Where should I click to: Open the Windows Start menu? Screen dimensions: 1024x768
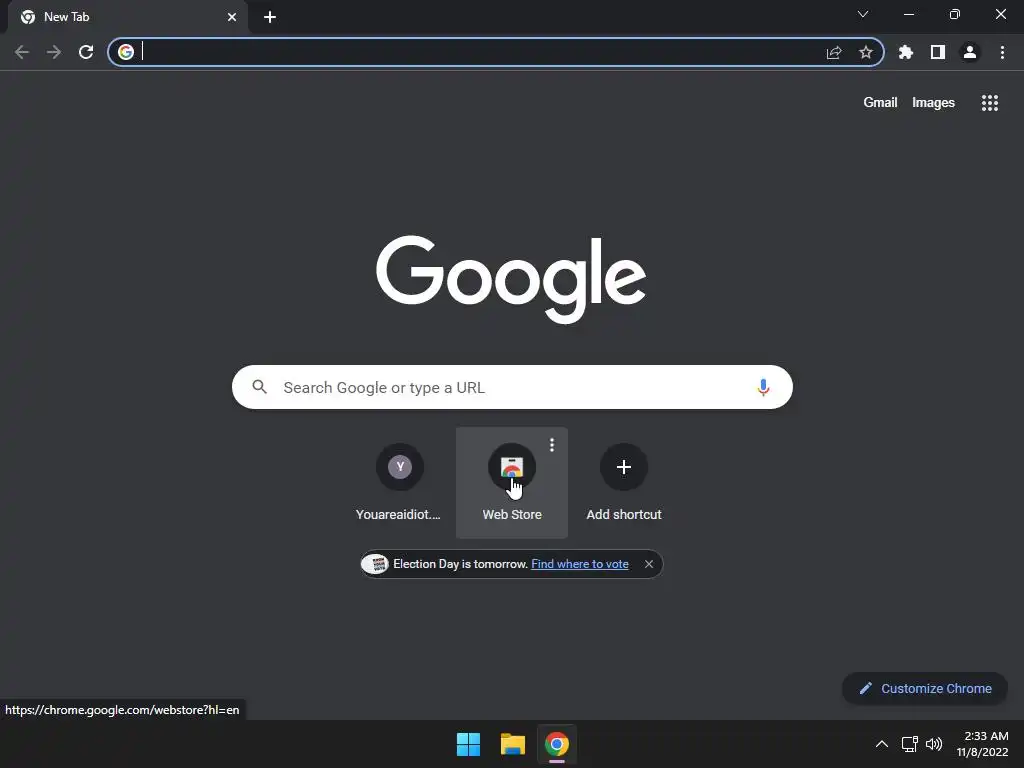(468, 744)
